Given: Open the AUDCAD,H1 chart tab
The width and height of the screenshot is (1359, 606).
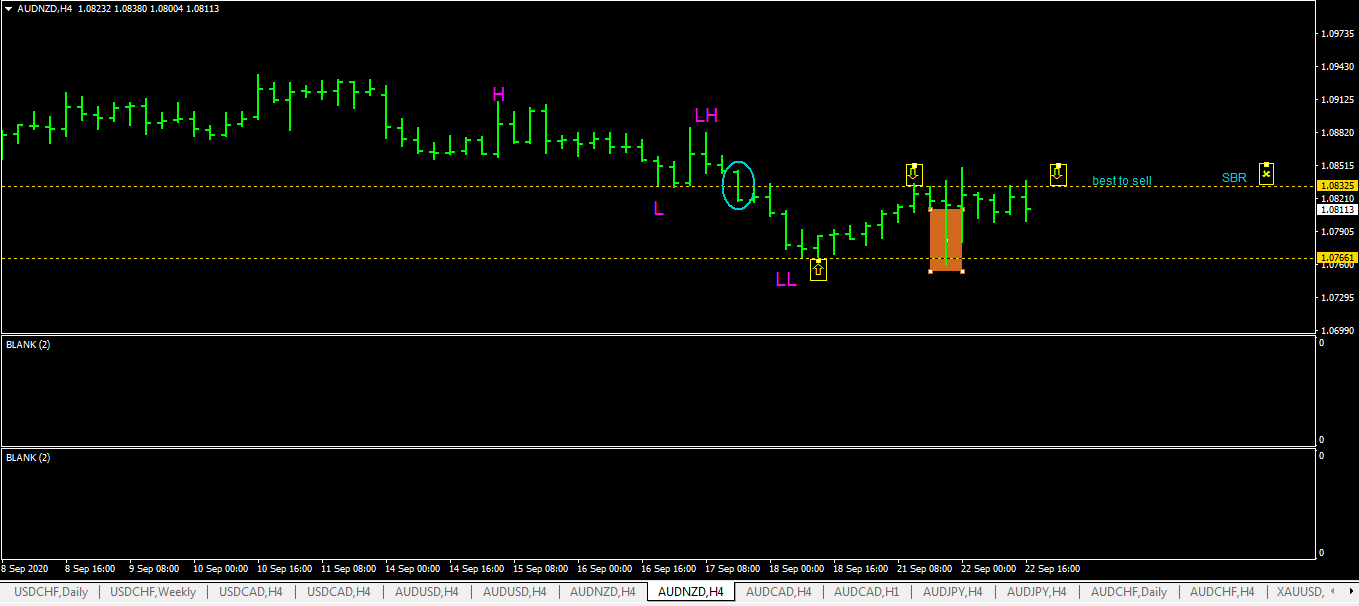Looking at the screenshot, I should (x=867, y=592).
